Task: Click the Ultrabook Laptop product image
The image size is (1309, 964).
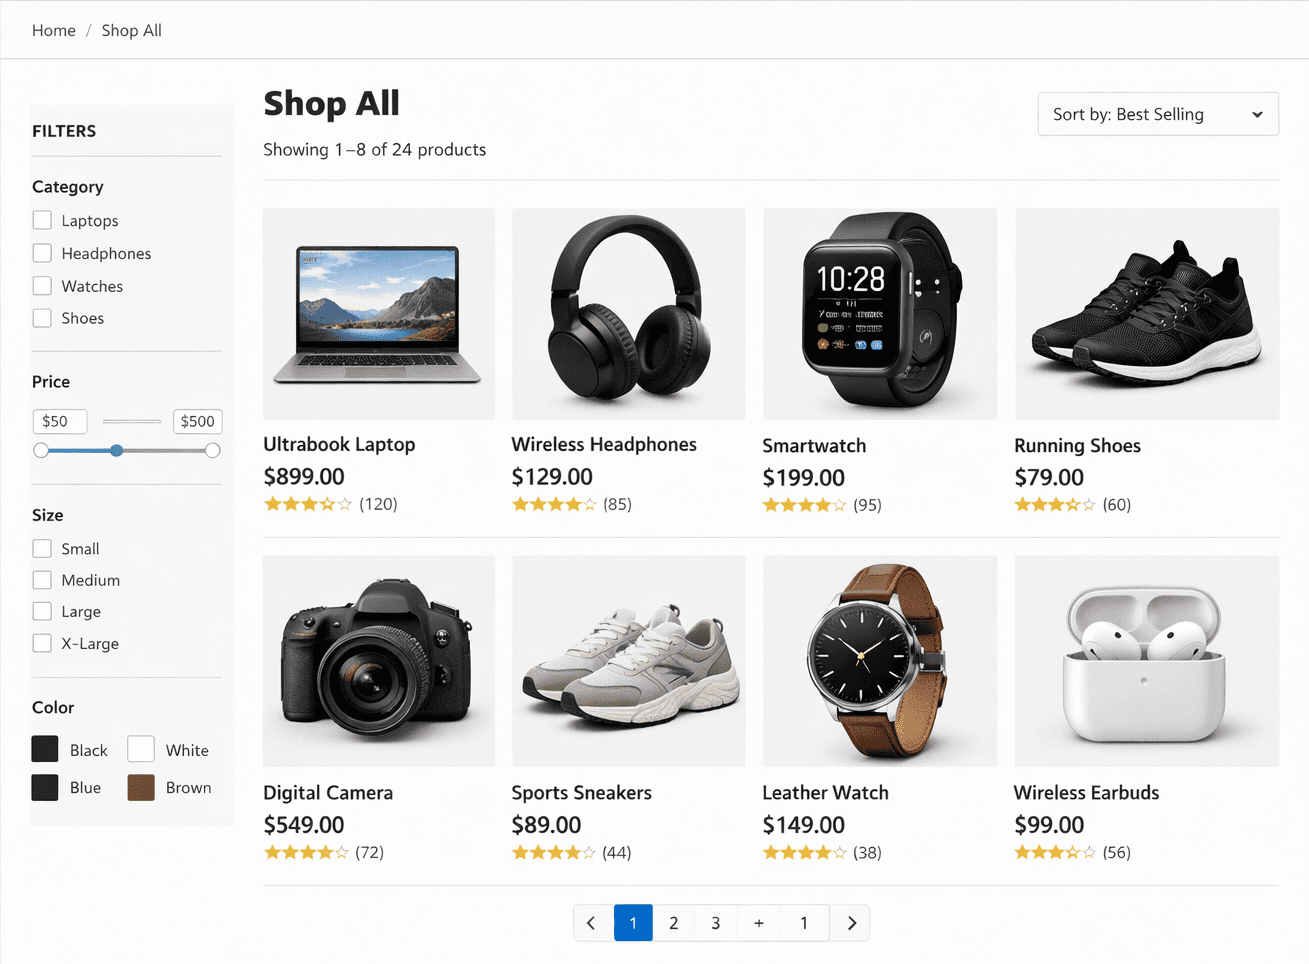Action: click(x=378, y=313)
